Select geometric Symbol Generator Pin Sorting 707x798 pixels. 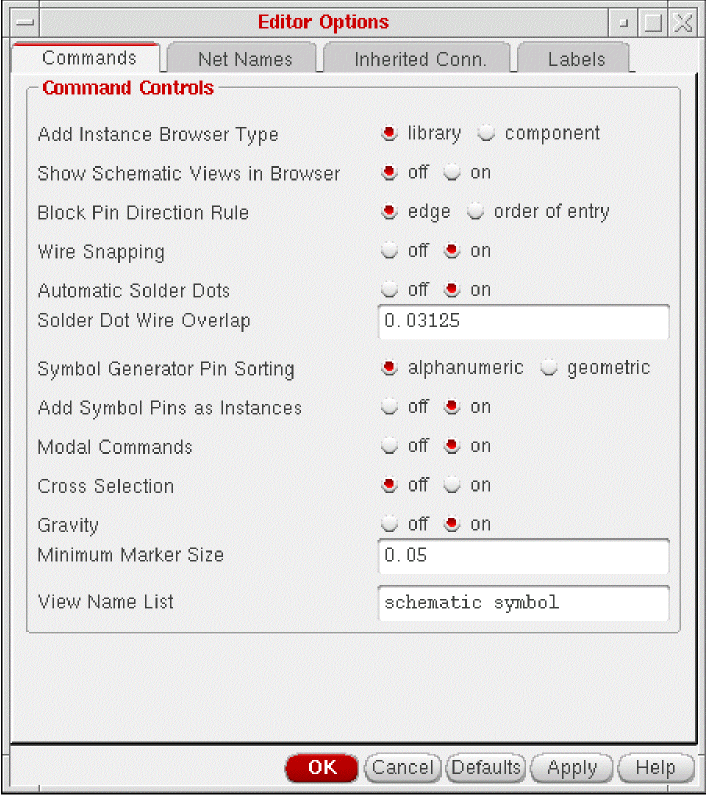[x=549, y=367]
